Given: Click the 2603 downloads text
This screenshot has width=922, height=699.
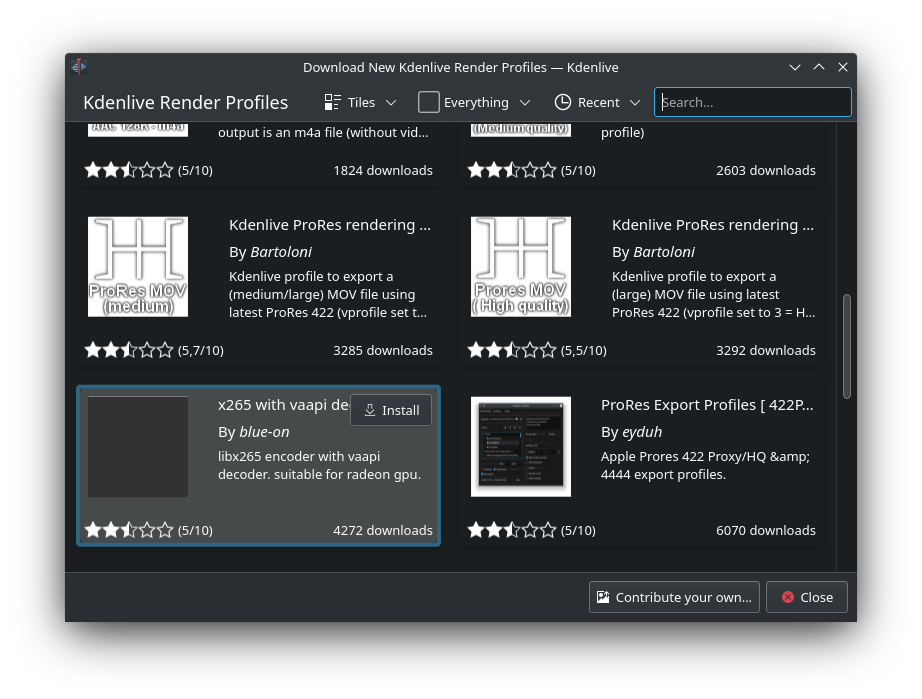Looking at the screenshot, I should pos(766,170).
